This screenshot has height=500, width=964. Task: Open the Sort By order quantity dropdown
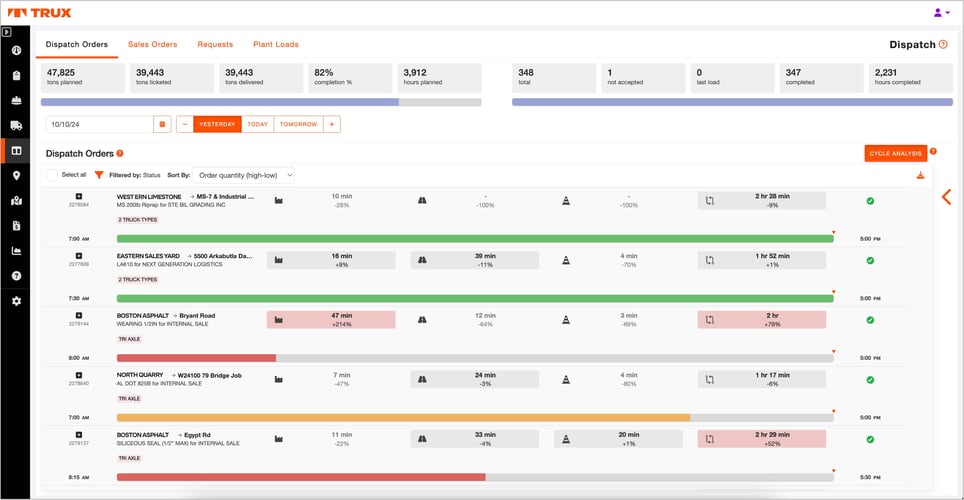click(243, 175)
